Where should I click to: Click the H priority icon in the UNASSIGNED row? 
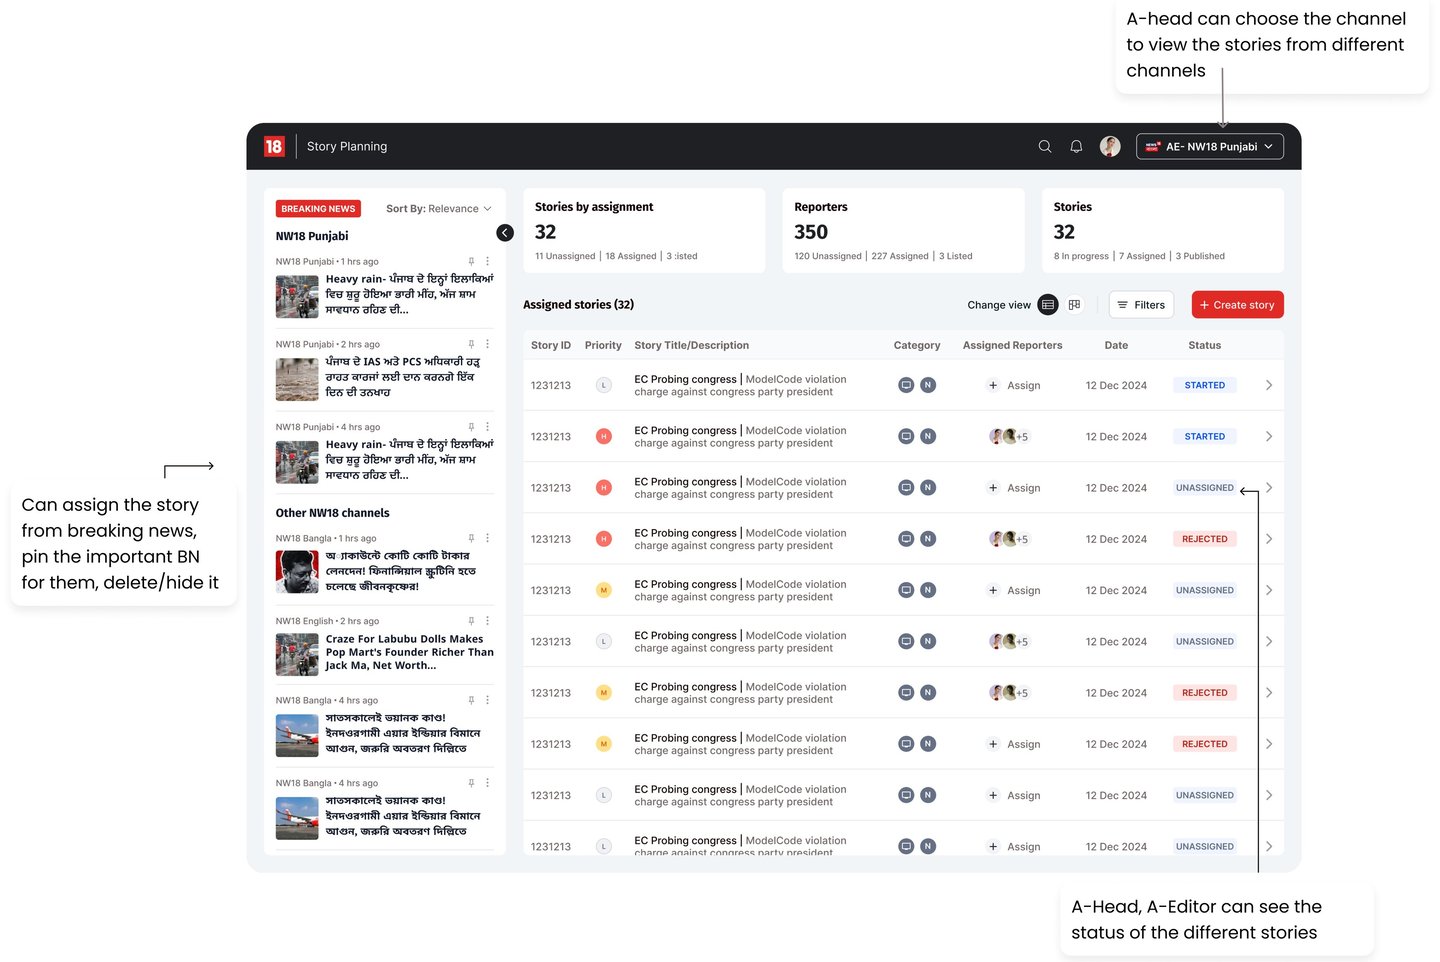[604, 488]
